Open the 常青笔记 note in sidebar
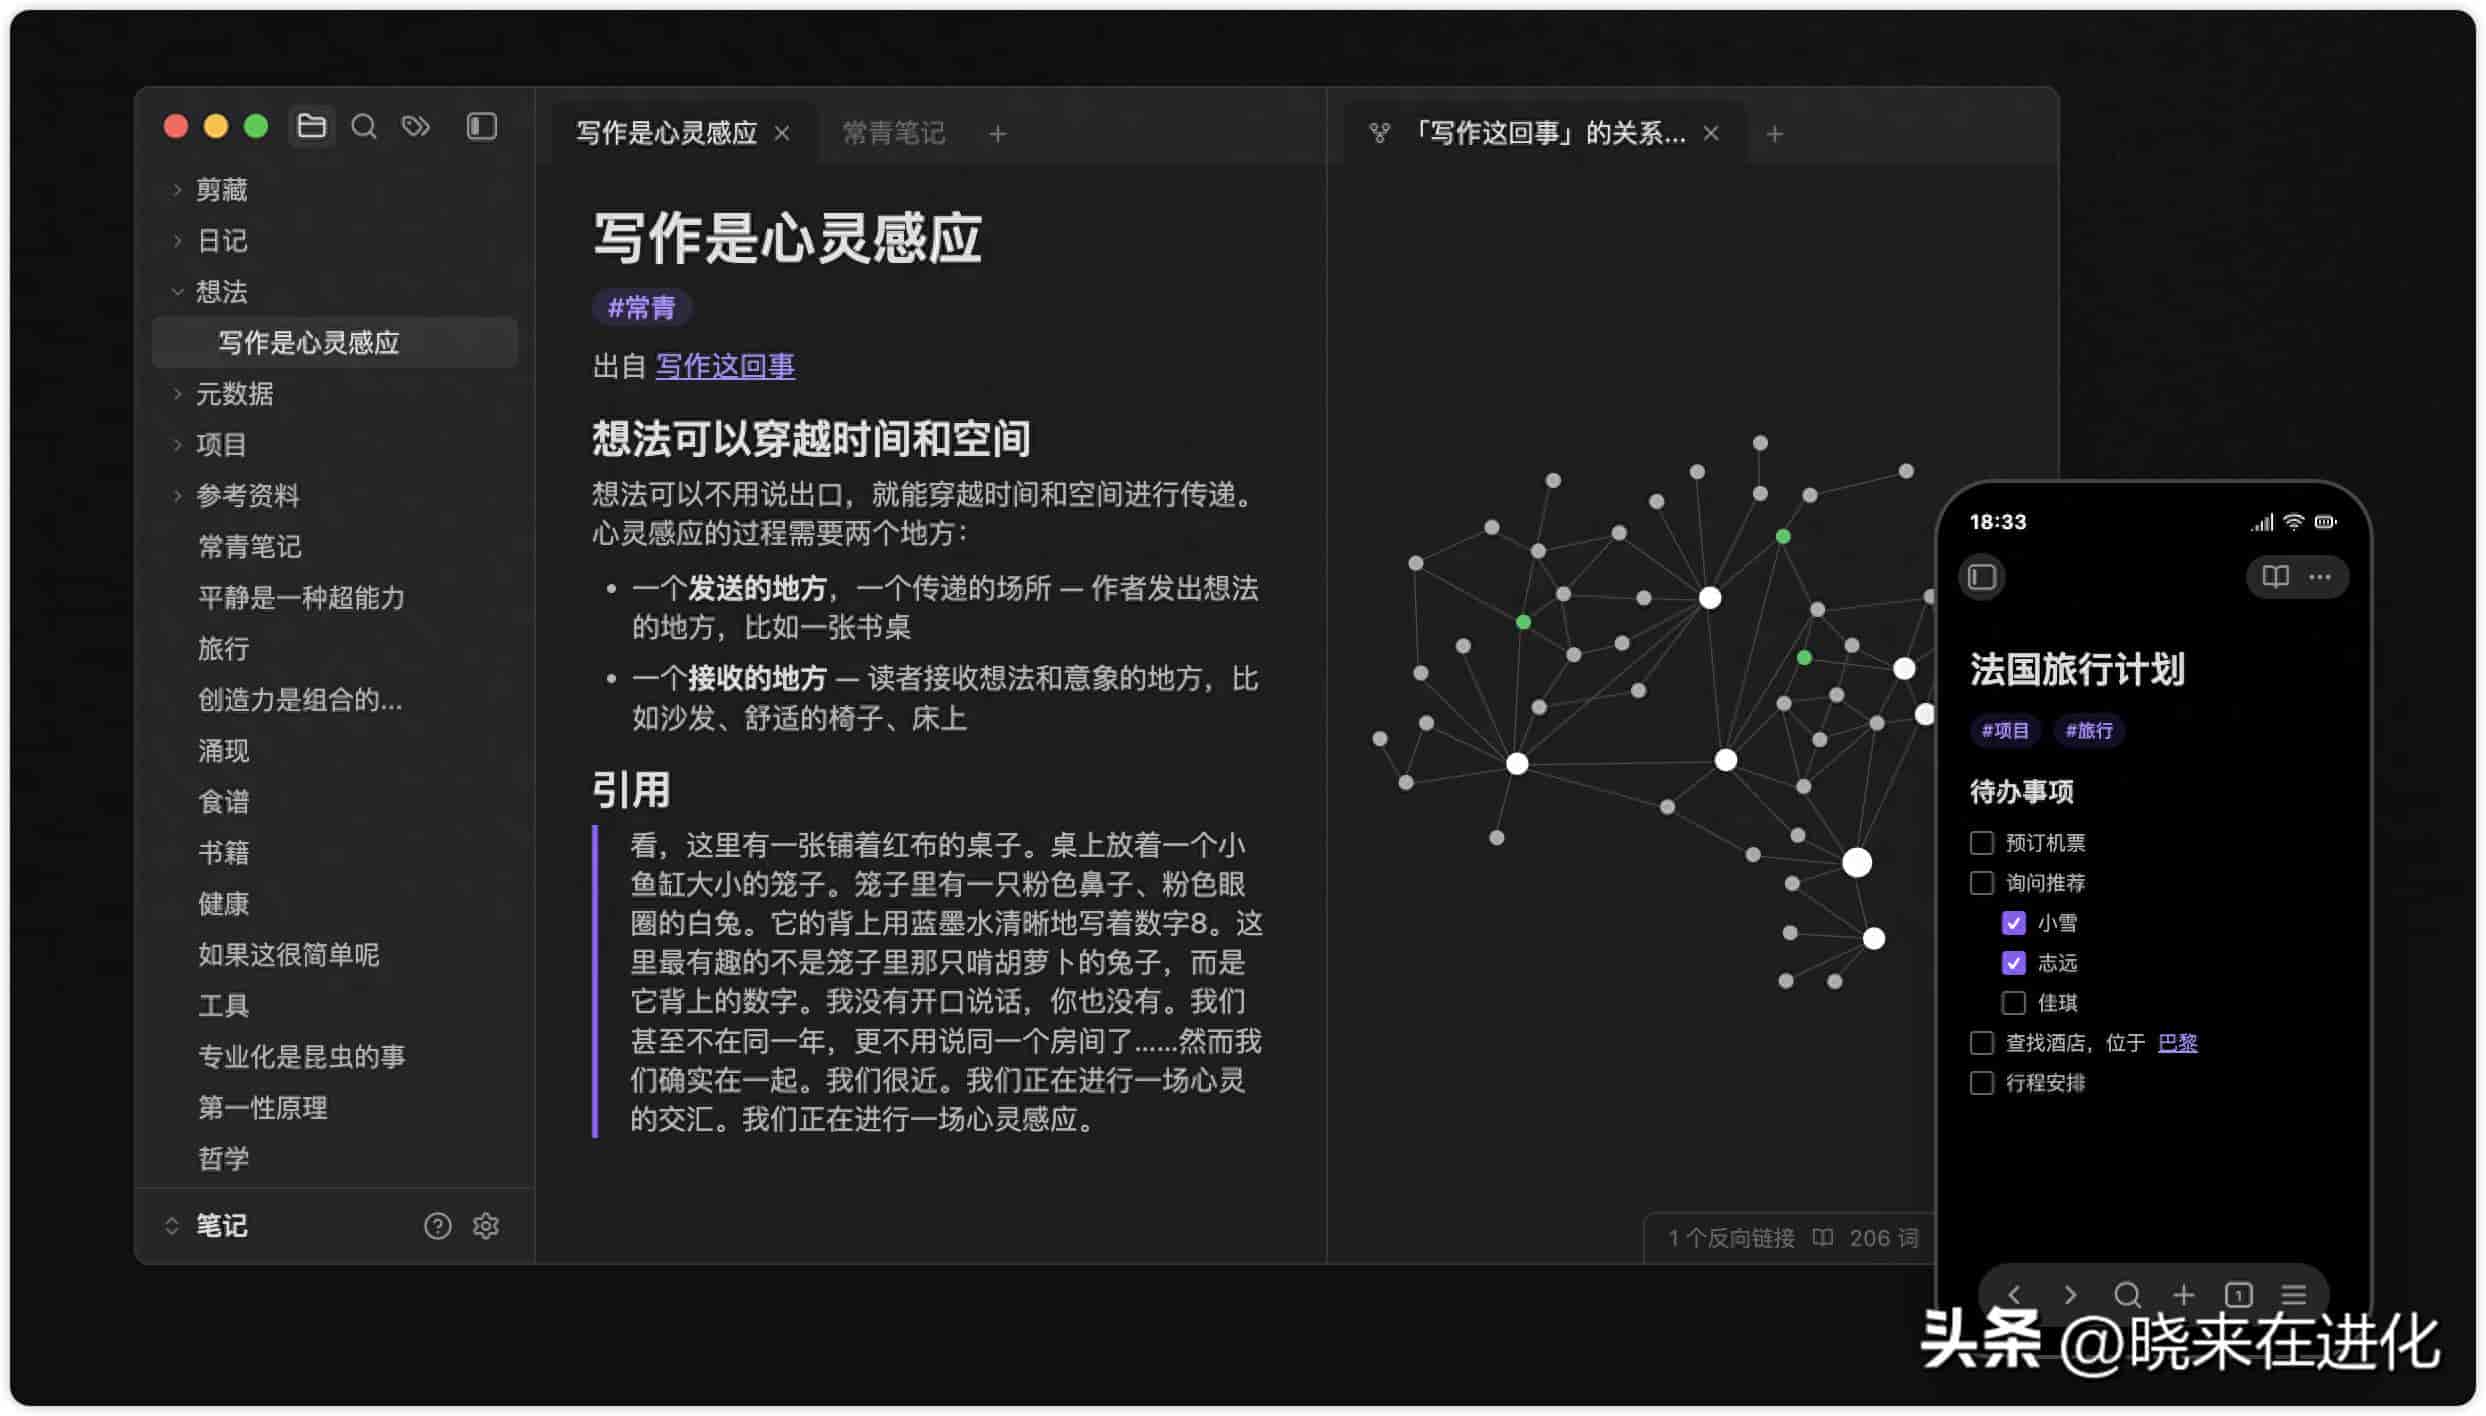The height and width of the screenshot is (1416, 2486). tap(249, 546)
